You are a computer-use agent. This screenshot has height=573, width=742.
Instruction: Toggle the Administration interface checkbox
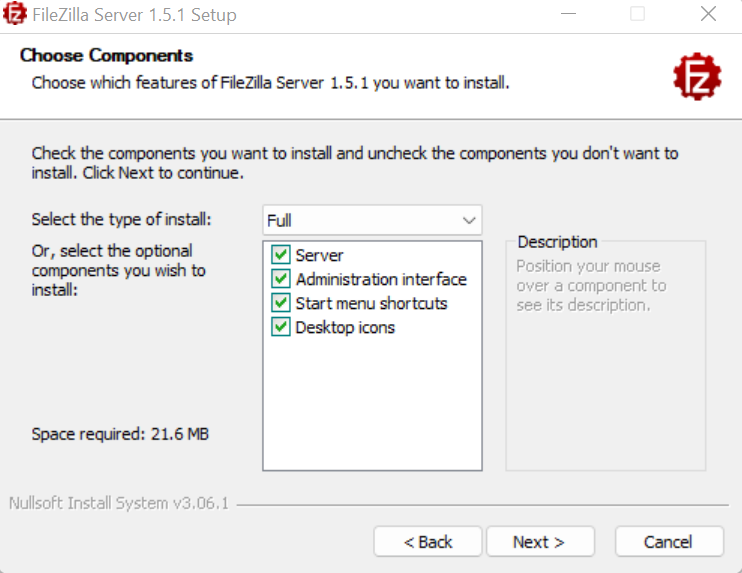click(281, 279)
